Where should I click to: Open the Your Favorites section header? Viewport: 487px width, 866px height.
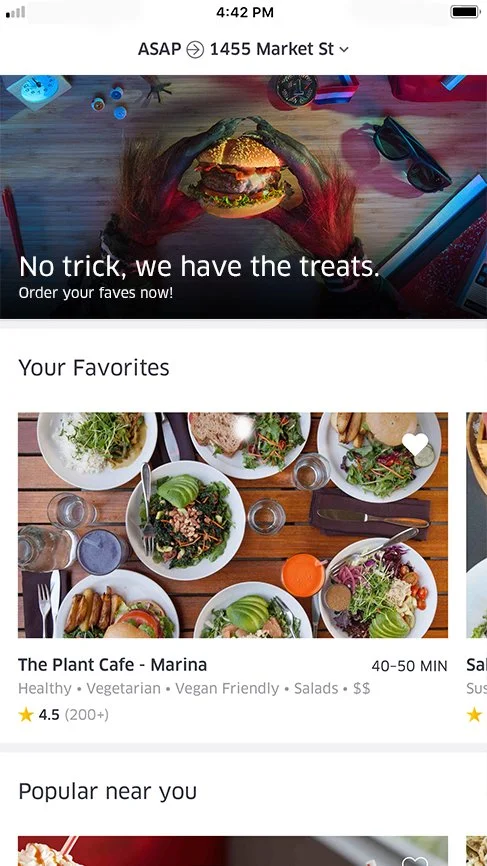pyautogui.click(x=94, y=367)
